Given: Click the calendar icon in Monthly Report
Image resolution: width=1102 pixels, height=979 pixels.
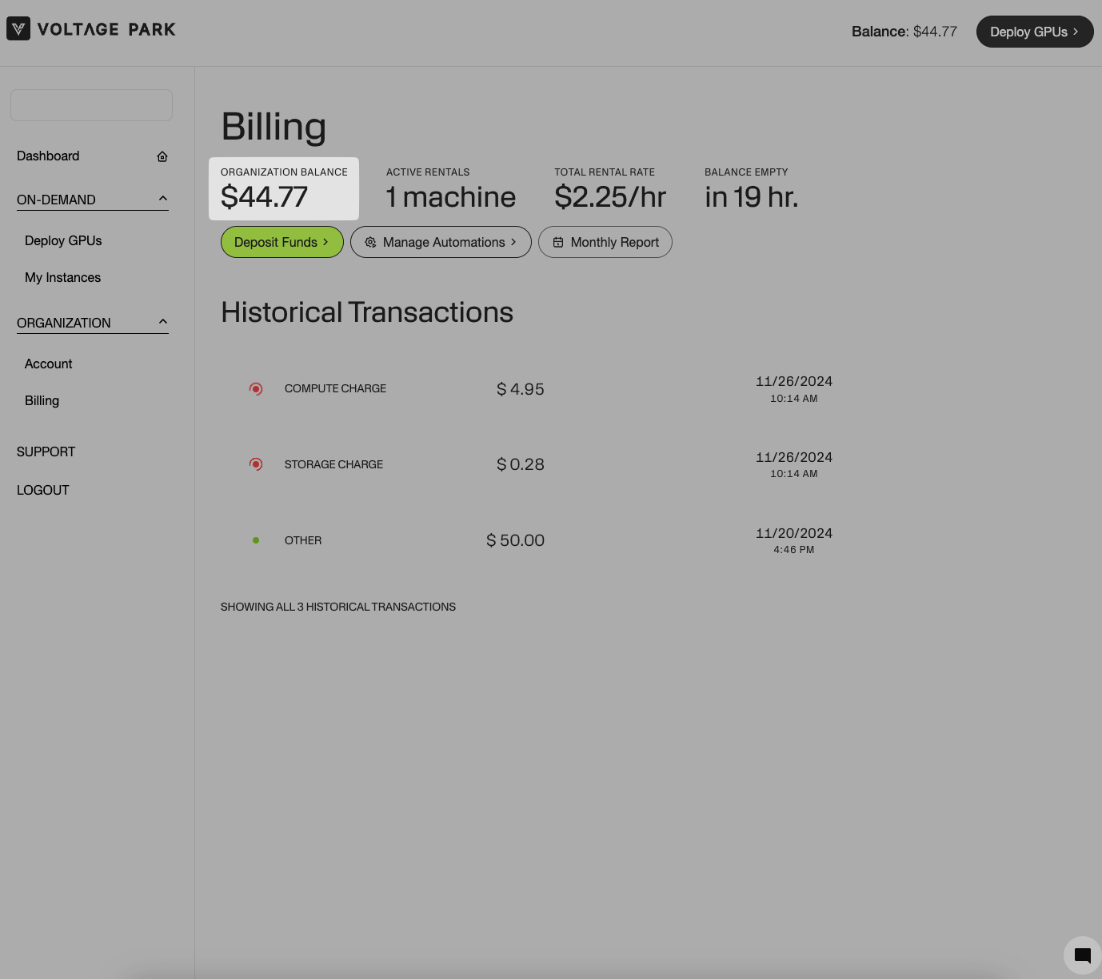Looking at the screenshot, I should point(558,243).
